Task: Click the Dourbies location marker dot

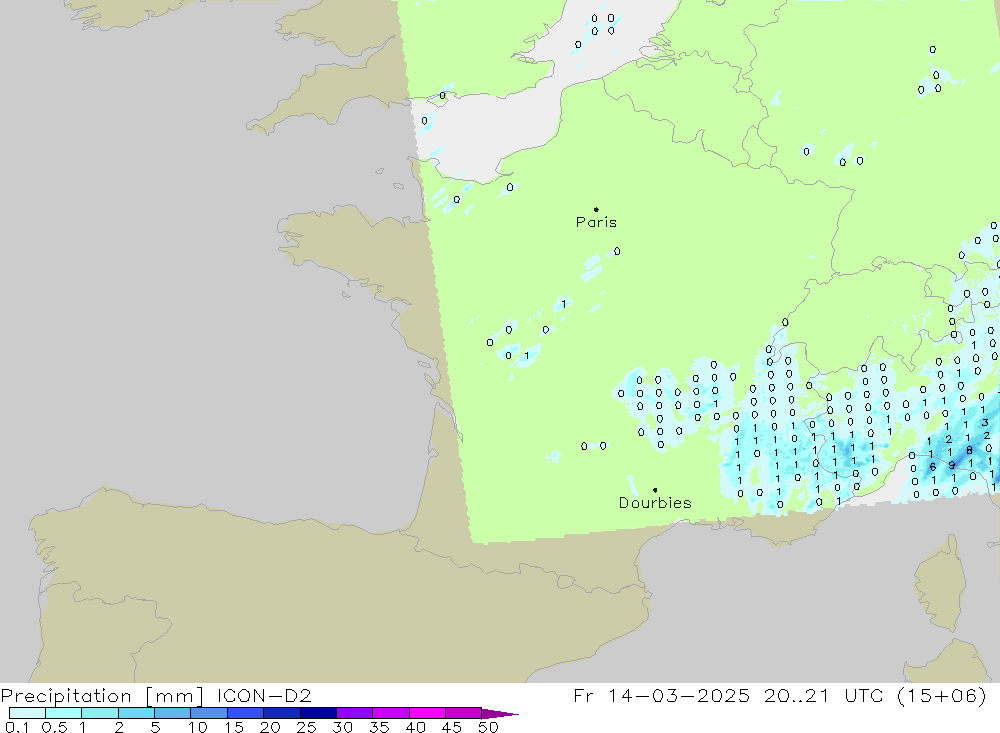Action: (655, 490)
